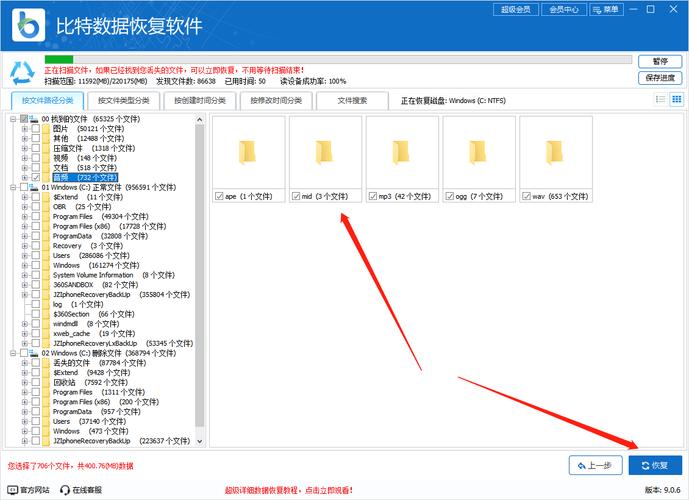Select the 按修改时间分类 tab
The image size is (689, 500).
tap(276, 101)
